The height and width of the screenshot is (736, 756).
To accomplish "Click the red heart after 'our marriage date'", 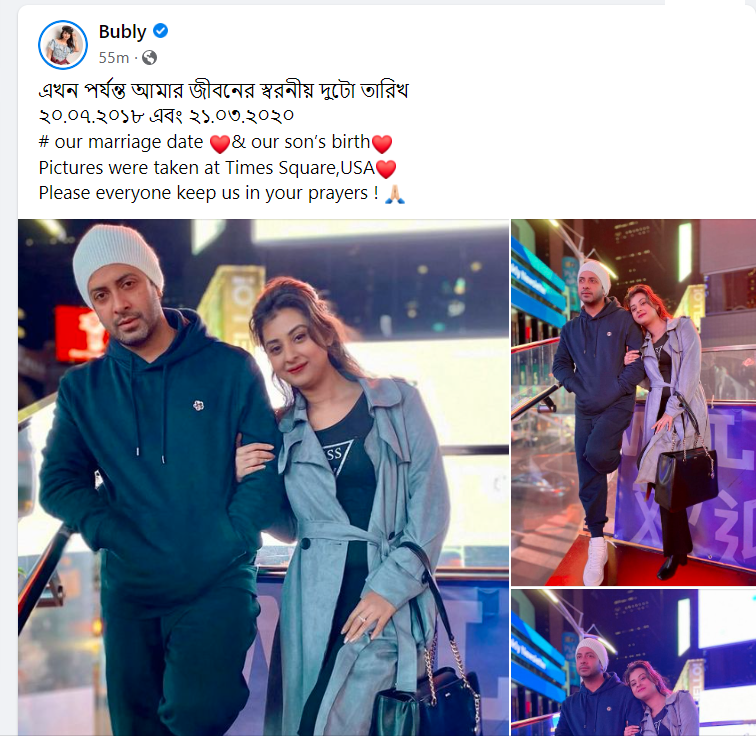I will click(x=220, y=144).
